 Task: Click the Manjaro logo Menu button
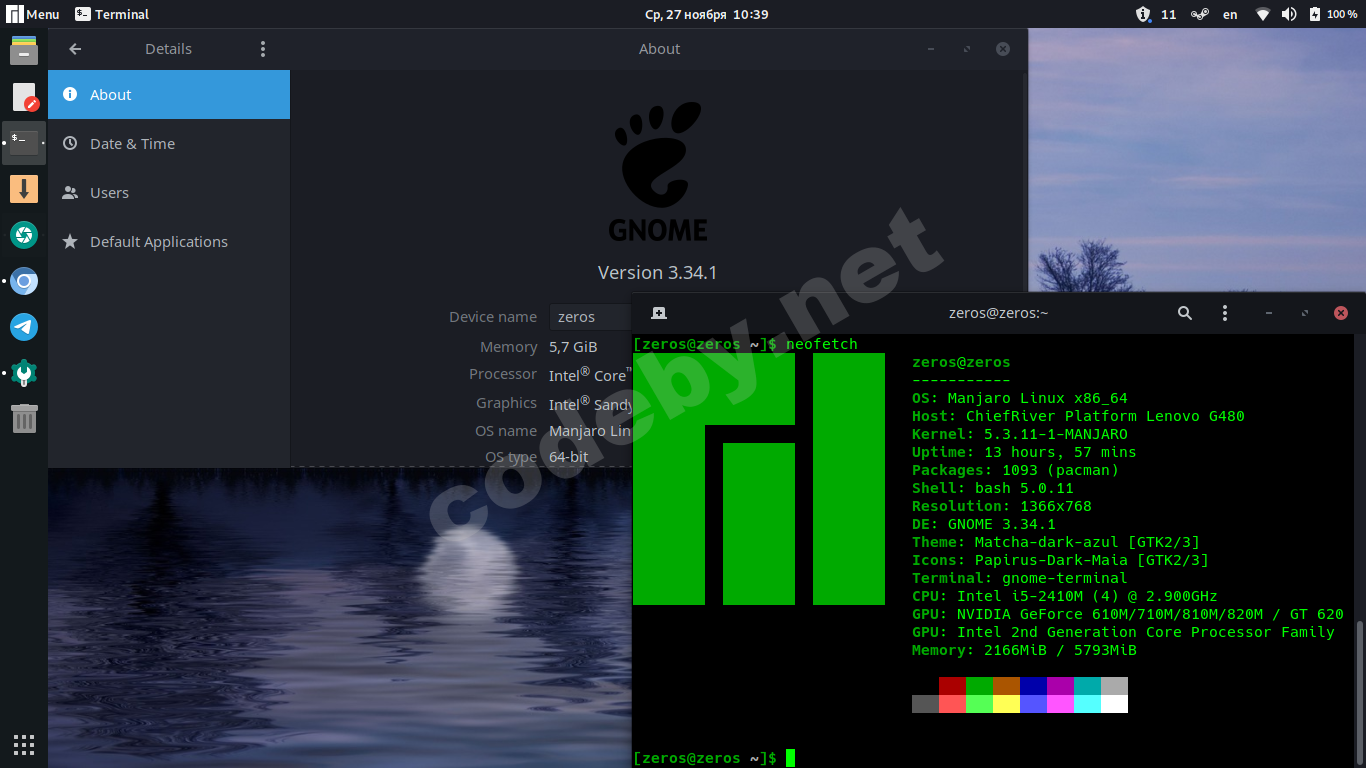point(33,14)
